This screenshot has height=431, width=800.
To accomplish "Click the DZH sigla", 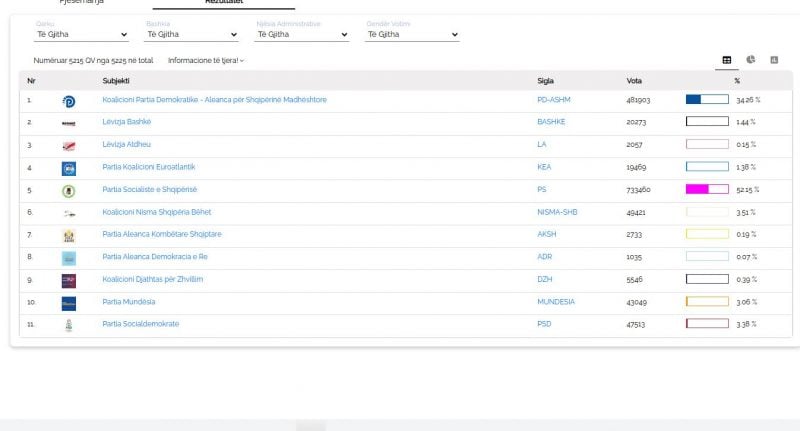I will coord(544,279).
